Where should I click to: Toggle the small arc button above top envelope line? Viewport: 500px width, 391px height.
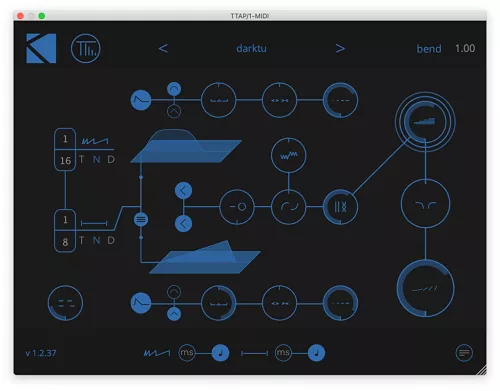click(174, 89)
